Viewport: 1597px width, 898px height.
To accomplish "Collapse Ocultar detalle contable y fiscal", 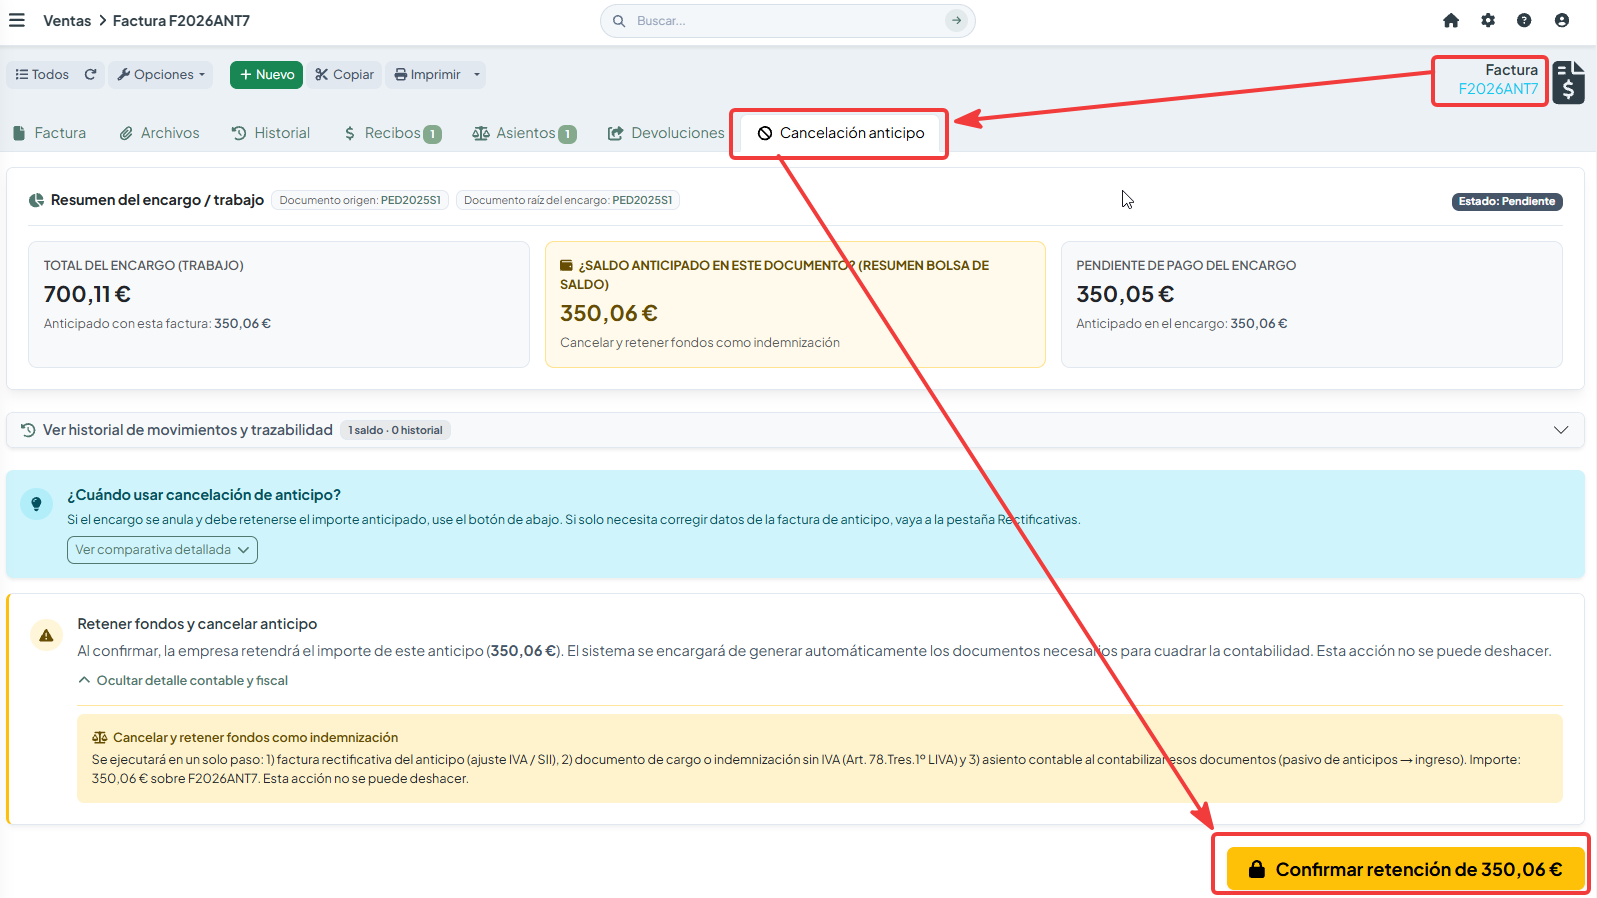I will coord(183,680).
